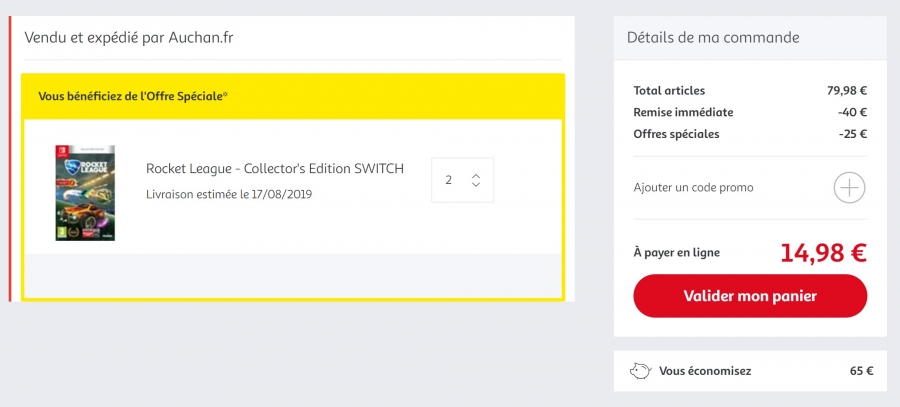Screen dimensions: 900x407
Task: Open Rocket League Collector's Edition SWITCH product title
Action: (275, 169)
